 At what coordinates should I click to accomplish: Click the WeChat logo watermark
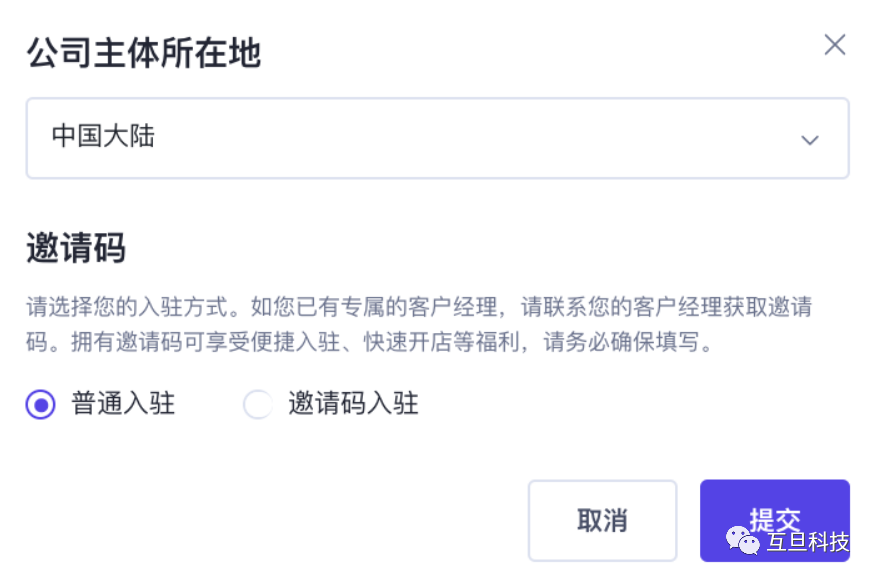click(743, 540)
